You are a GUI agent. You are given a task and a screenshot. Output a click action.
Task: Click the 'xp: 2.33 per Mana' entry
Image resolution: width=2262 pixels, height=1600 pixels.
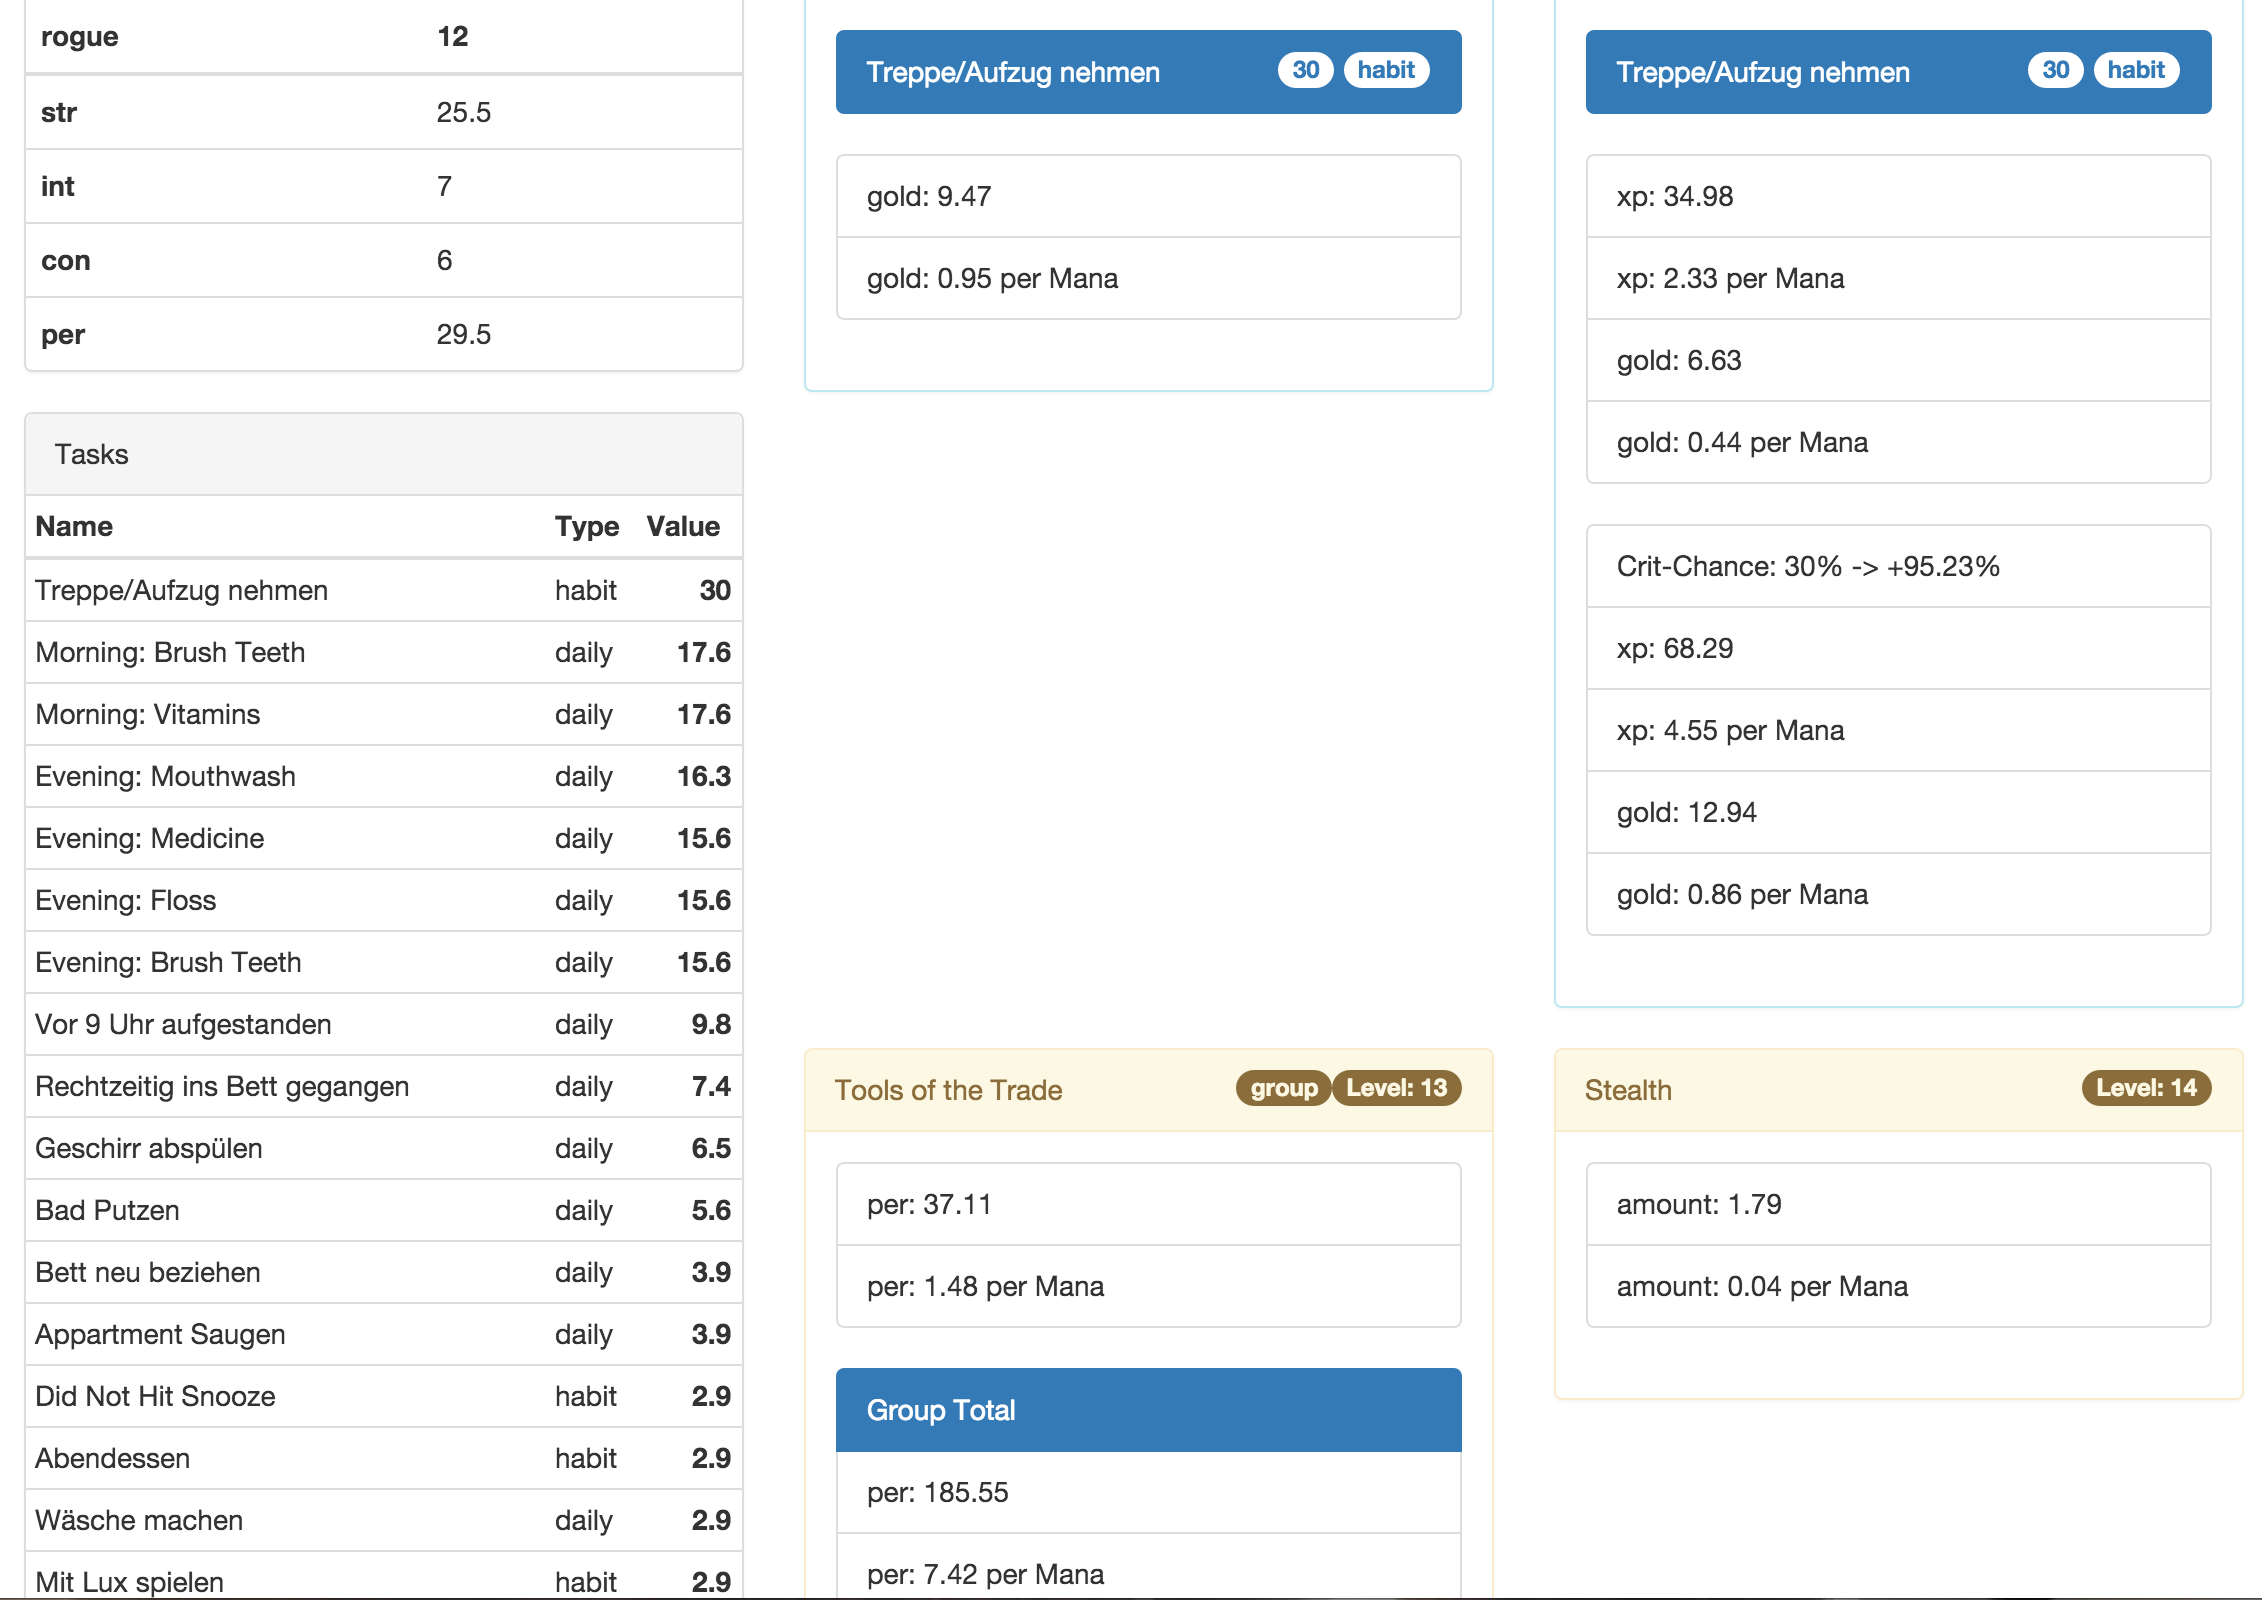pos(1898,278)
